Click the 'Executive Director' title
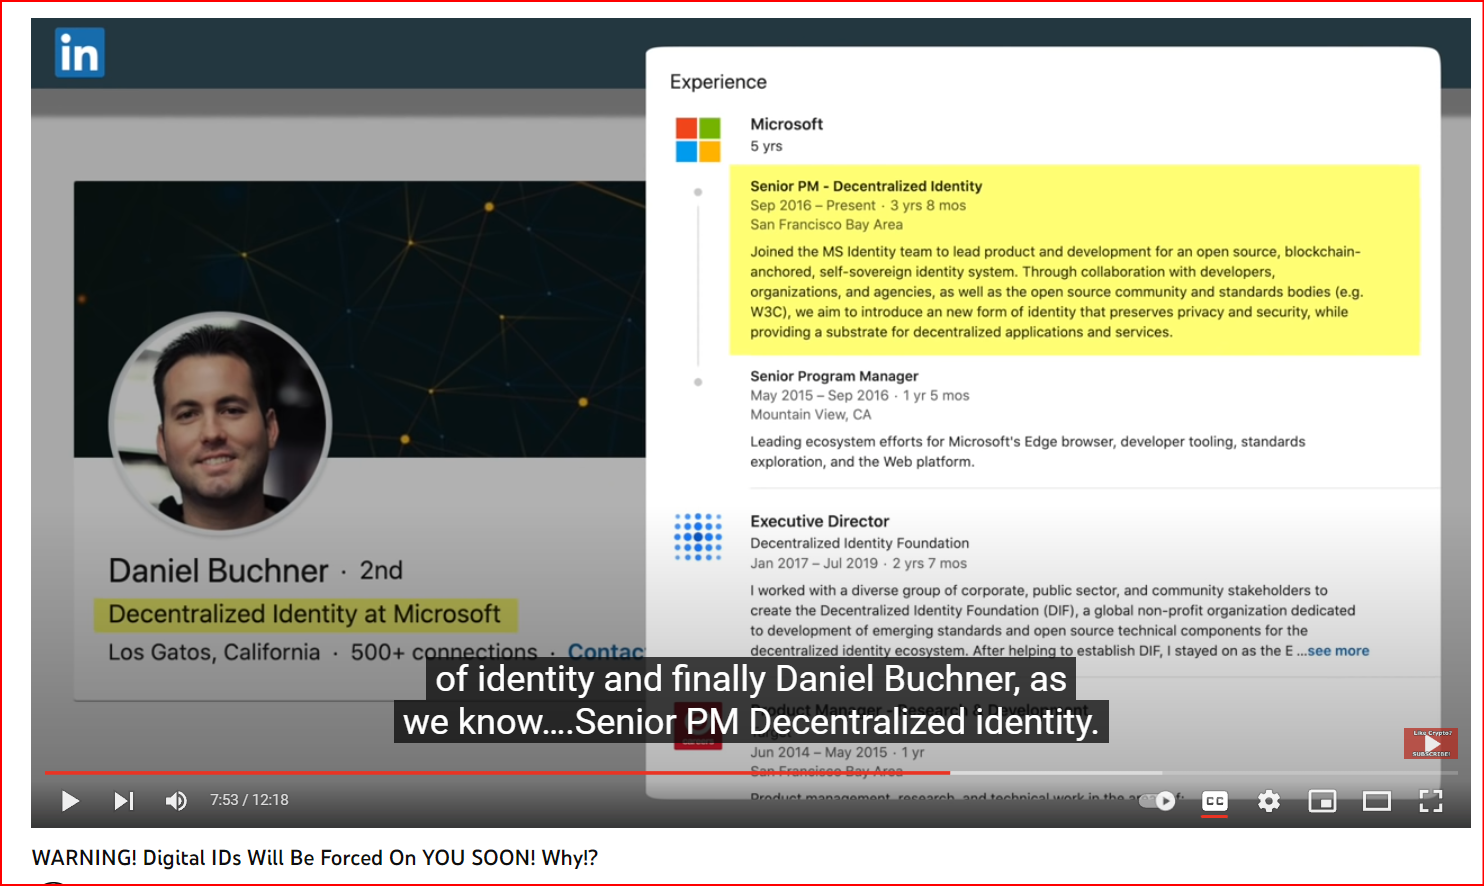Screen dimensions: 1484x886 pos(819,521)
